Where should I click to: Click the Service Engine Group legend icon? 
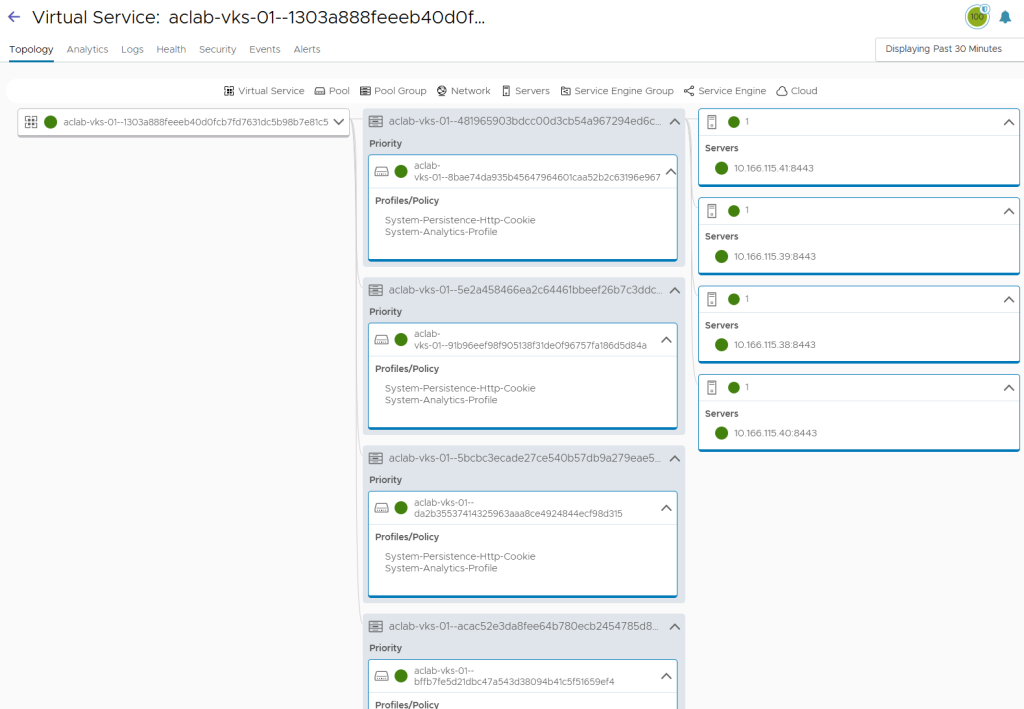tap(566, 91)
